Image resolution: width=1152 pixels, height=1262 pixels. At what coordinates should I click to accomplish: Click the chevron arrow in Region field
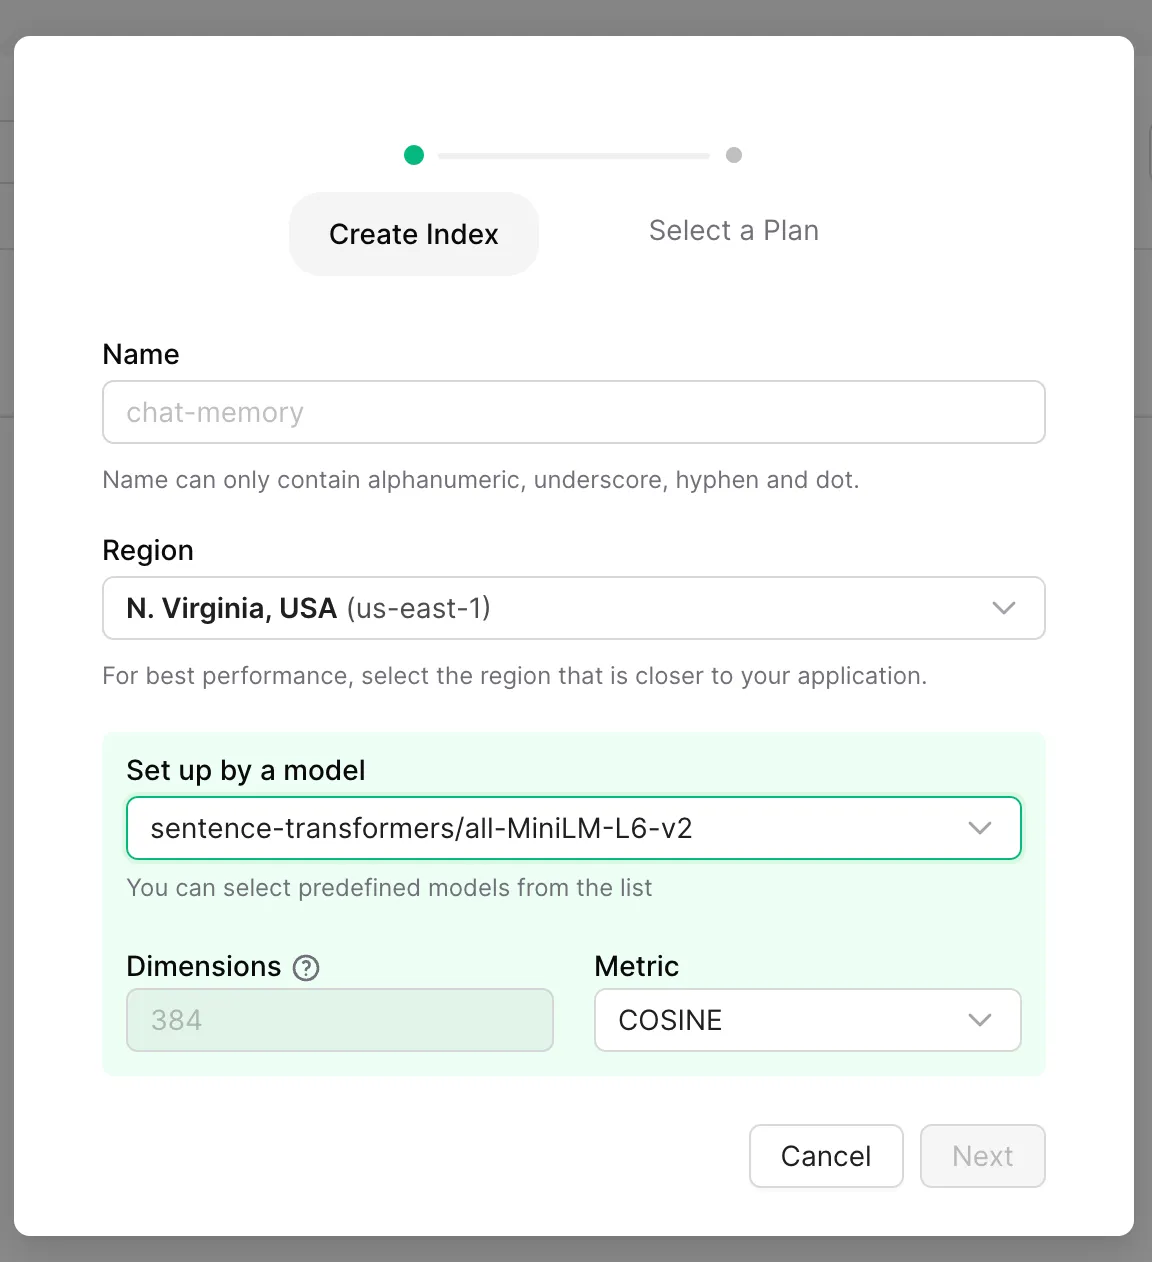1003,608
